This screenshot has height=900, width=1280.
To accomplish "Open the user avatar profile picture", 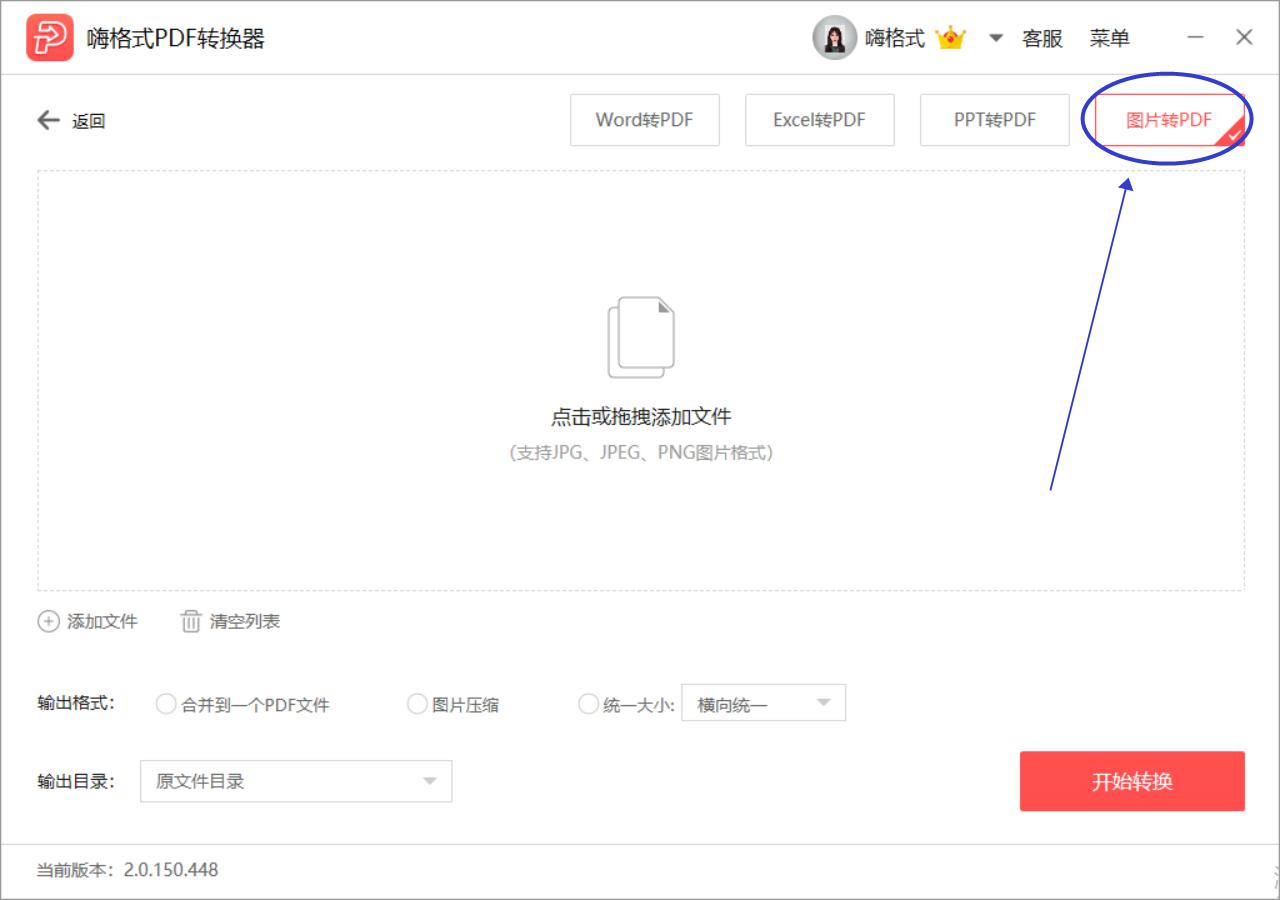I will (x=834, y=38).
